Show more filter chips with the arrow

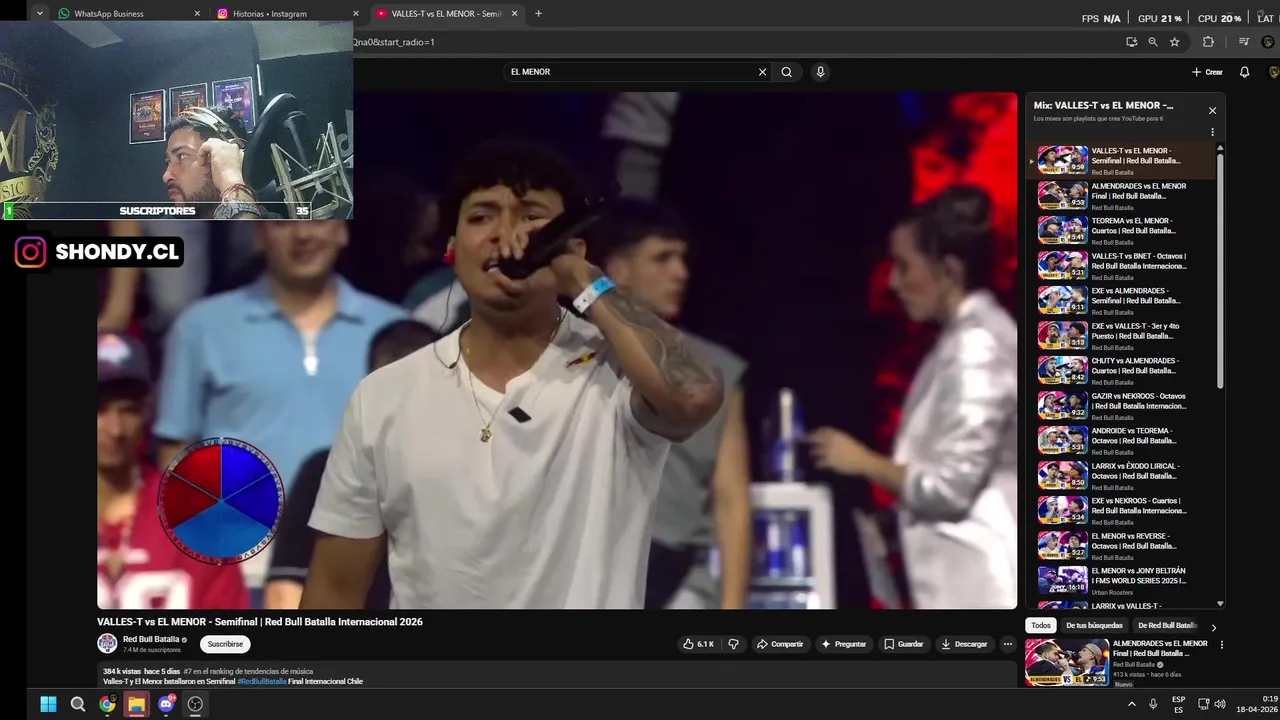1214,627
